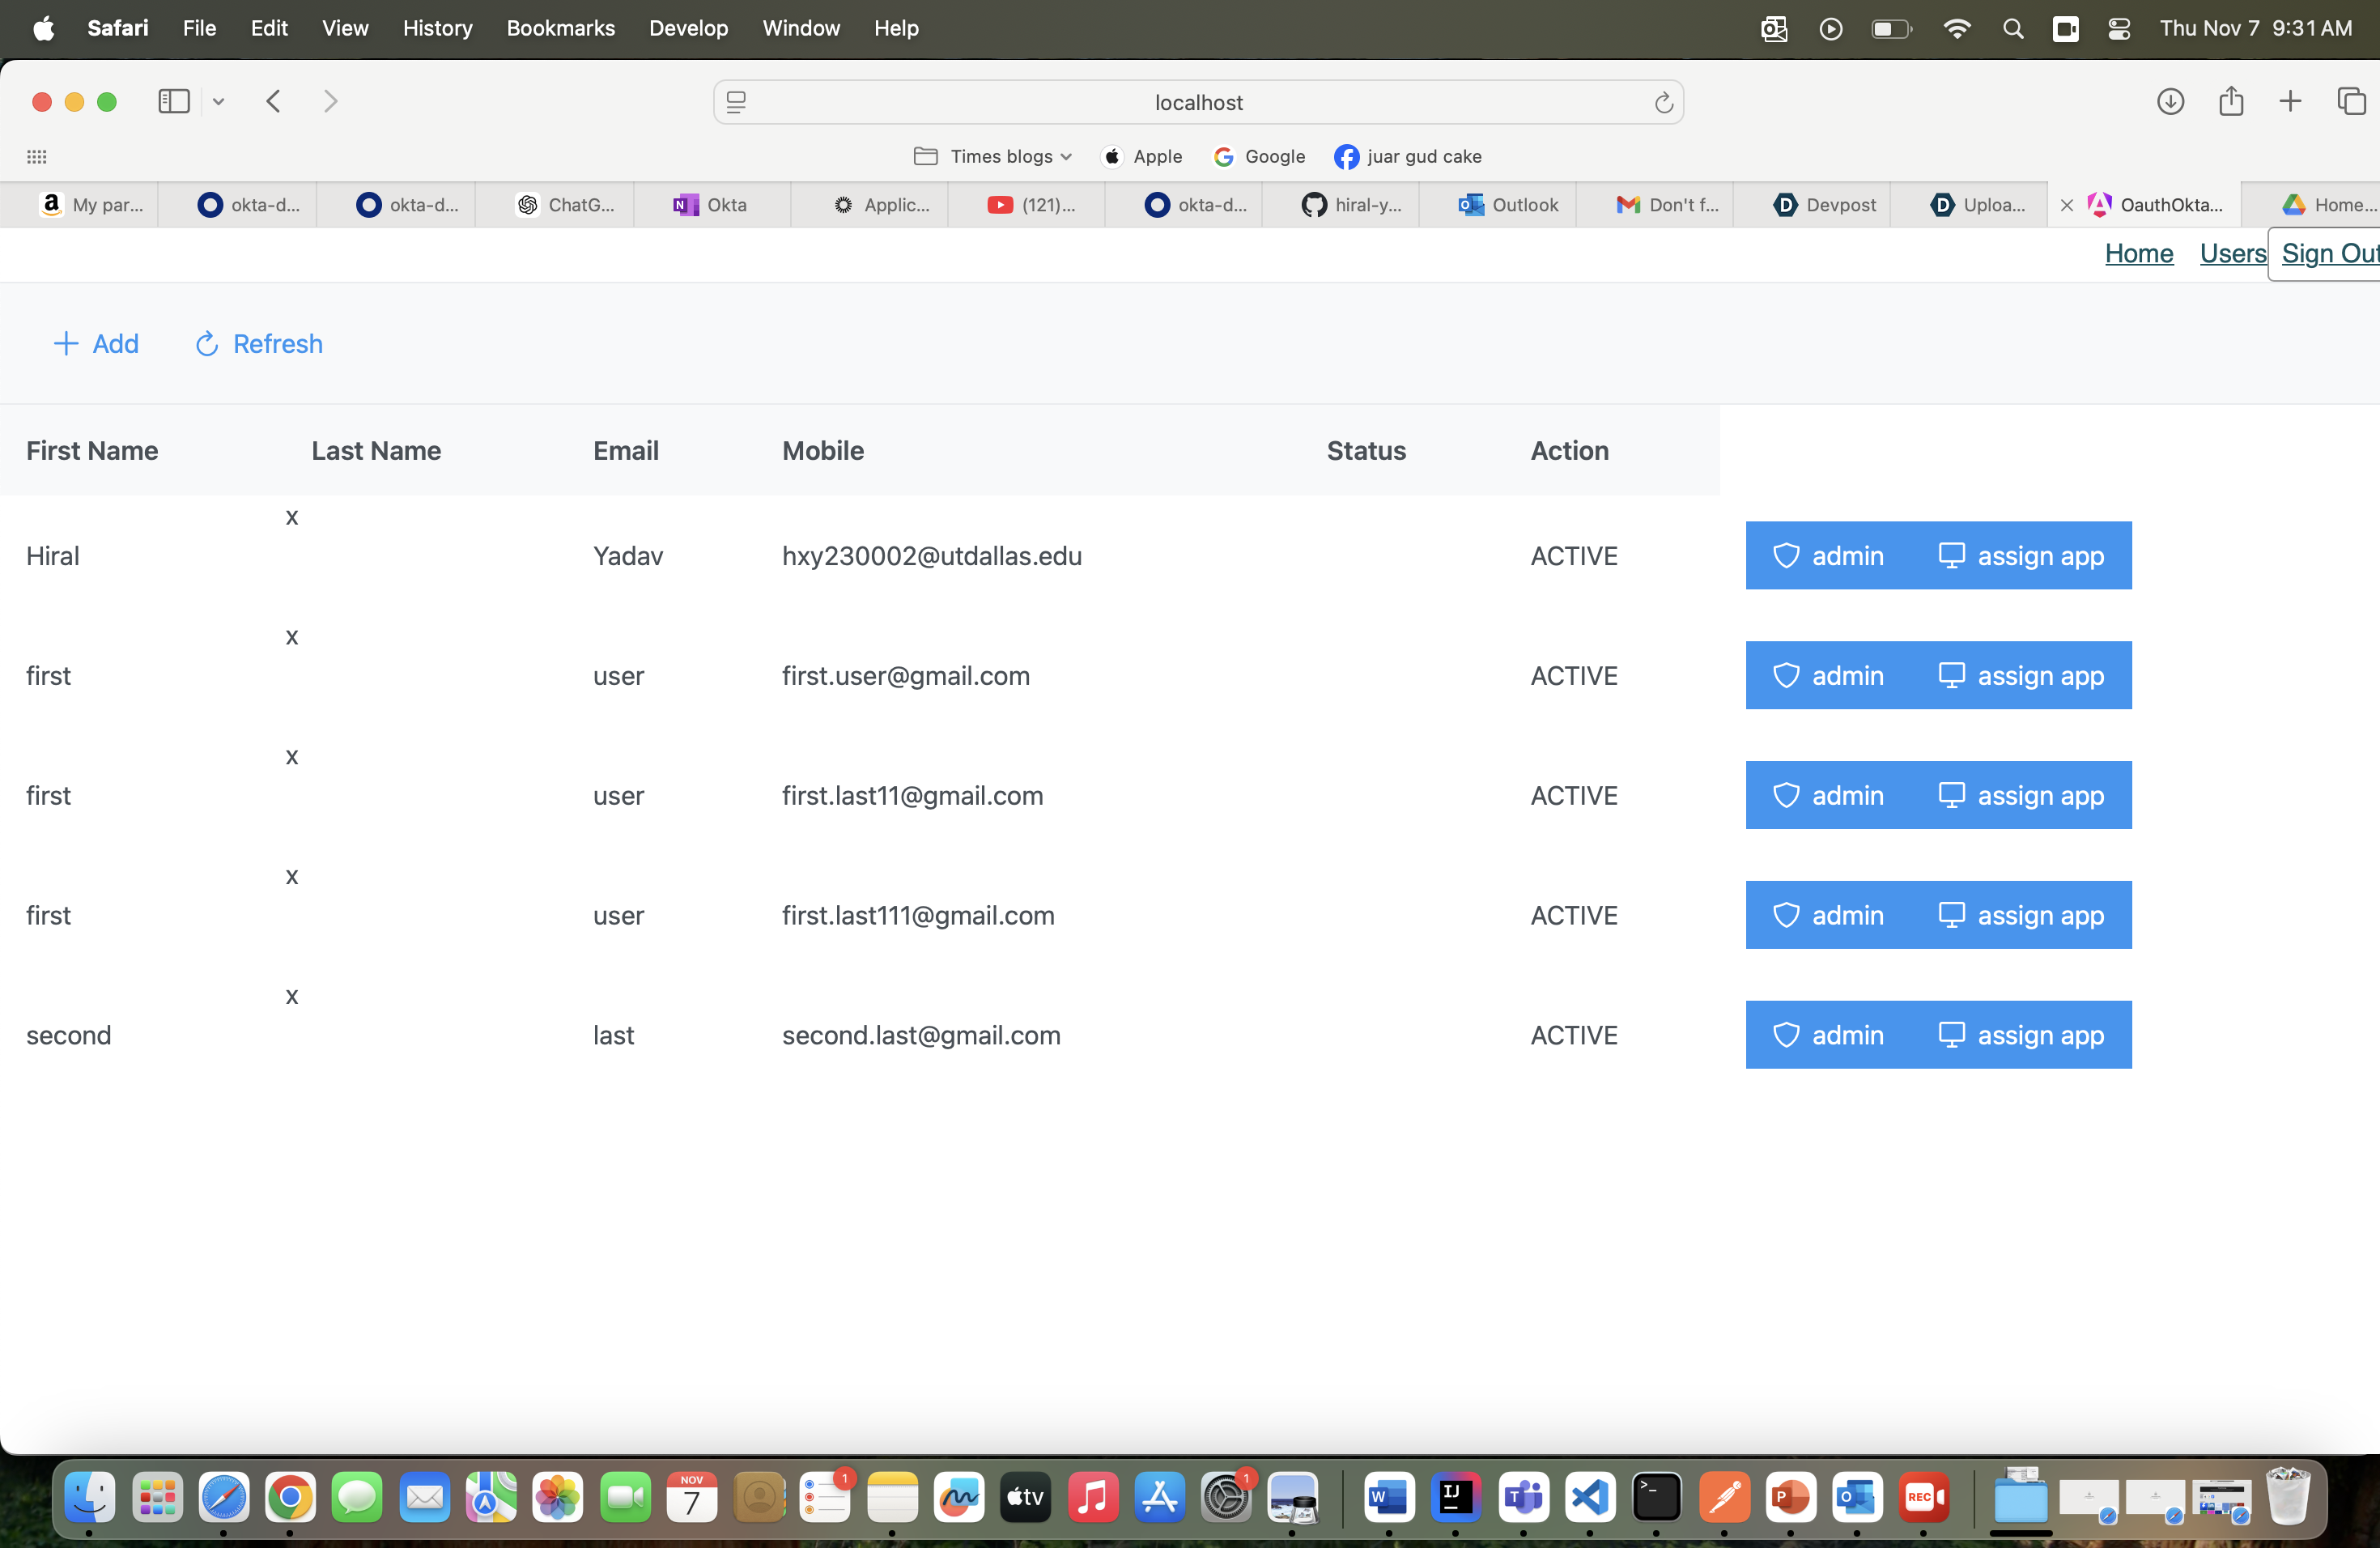Expand the sidebar options chevron
The height and width of the screenshot is (1548, 2380).
pos(219,102)
